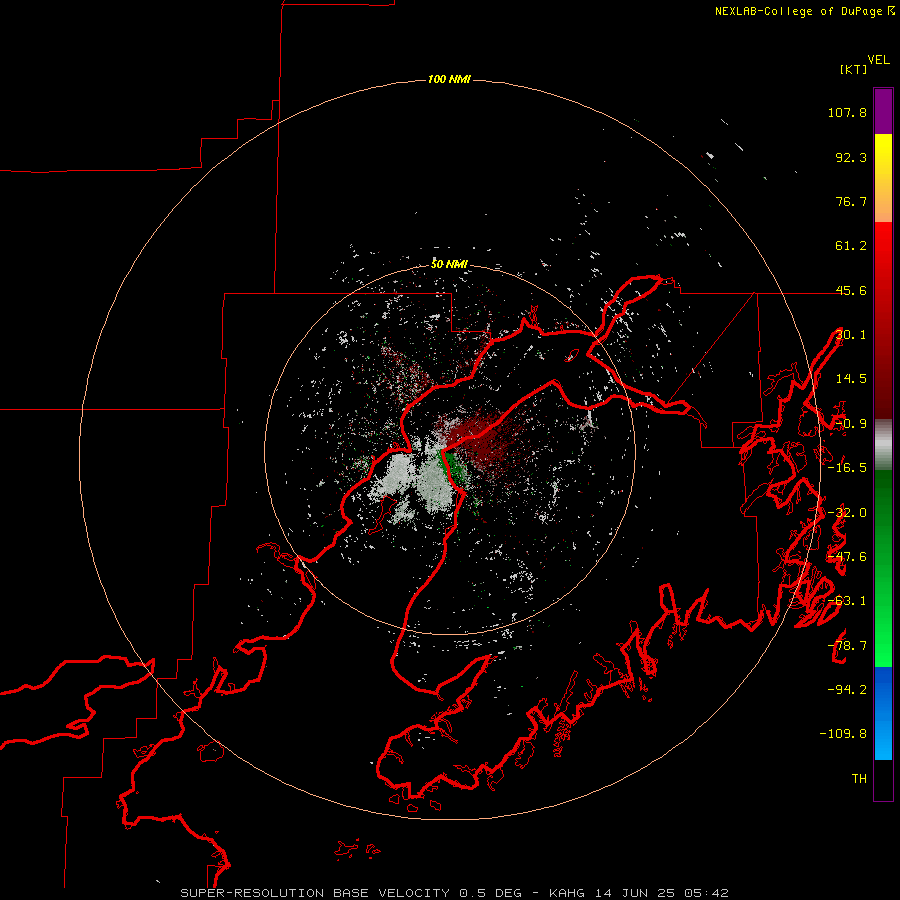The width and height of the screenshot is (900, 900).
Task: Pick the blue segment near -94.2
Action: coord(883,689)
